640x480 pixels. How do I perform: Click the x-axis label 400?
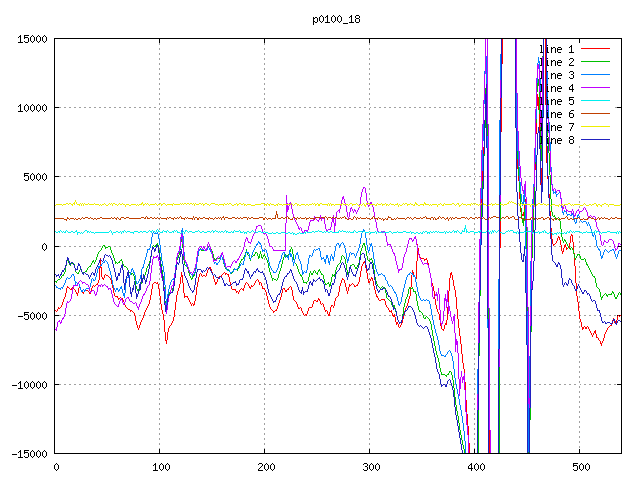[x=476, y=467]
